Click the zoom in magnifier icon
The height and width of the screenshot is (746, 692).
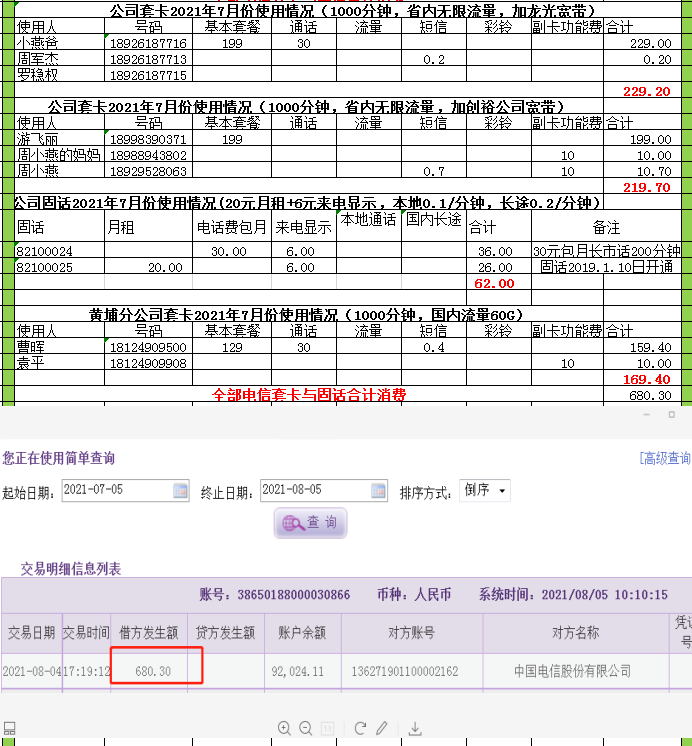coord(285,729)
